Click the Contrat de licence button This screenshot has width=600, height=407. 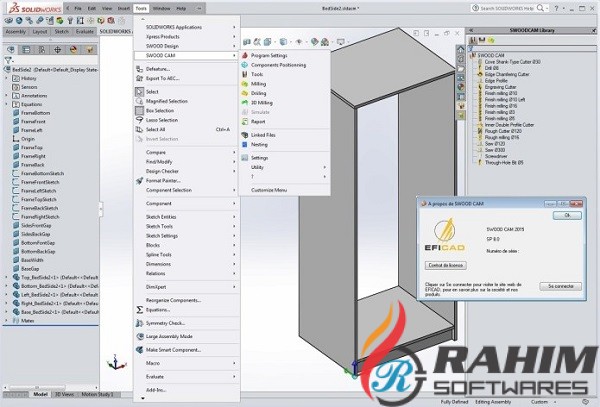tap(445, 265)
